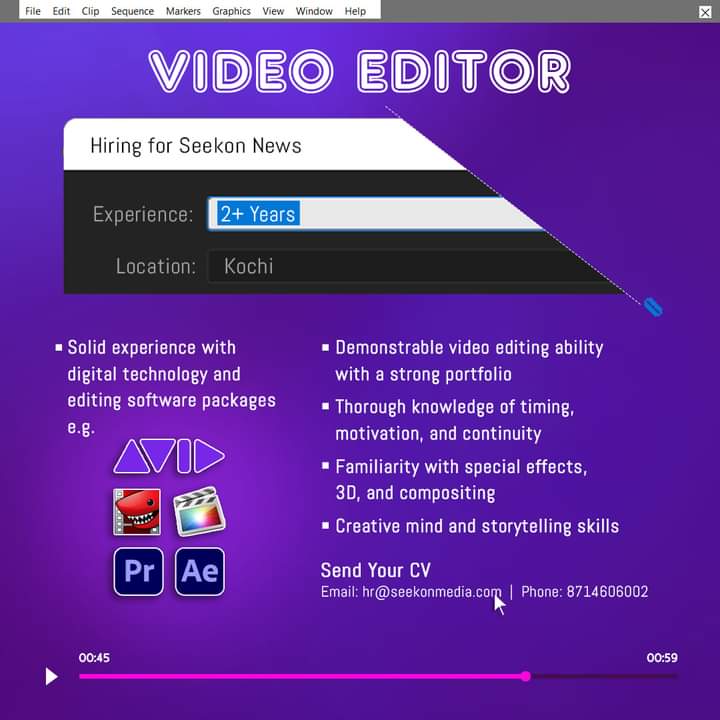Open the Window menu
Screen dimensions: 720x720
[x=314, y=11]
